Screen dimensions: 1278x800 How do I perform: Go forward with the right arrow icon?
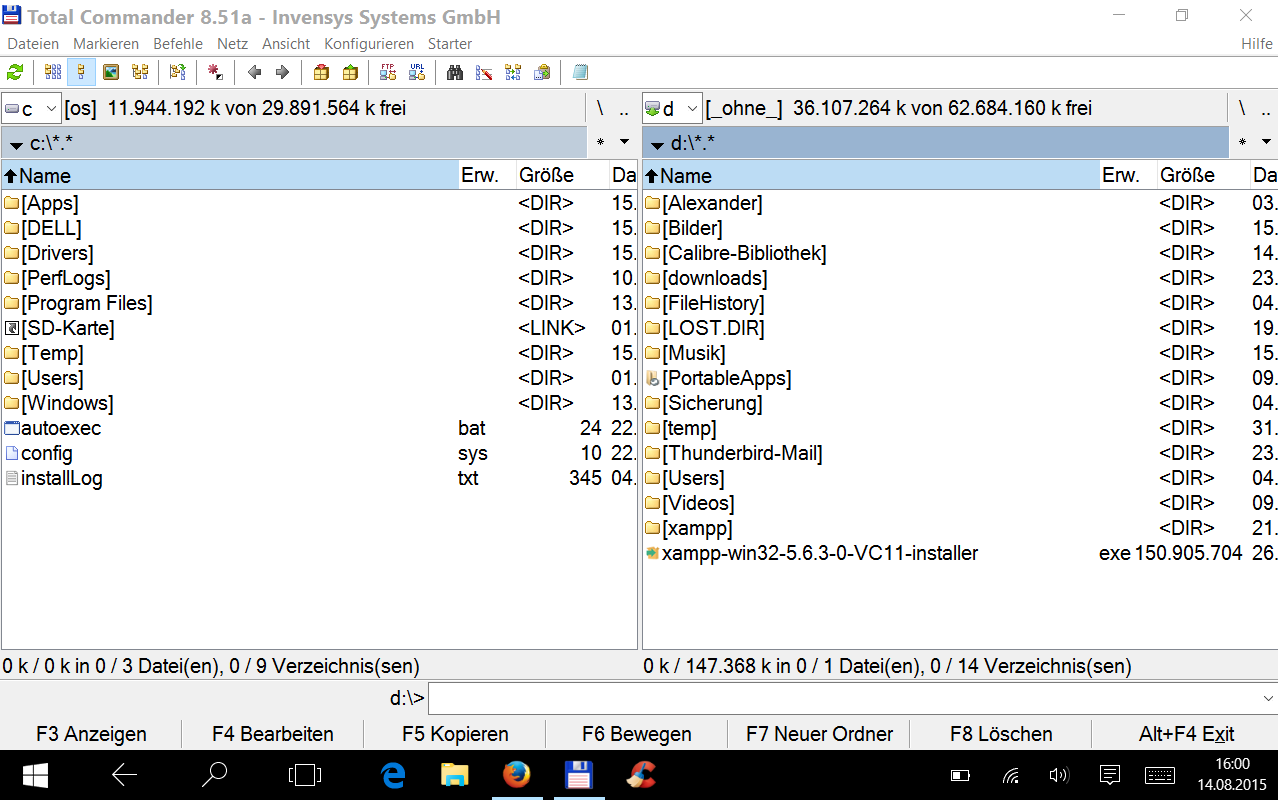tap(283, 72)
